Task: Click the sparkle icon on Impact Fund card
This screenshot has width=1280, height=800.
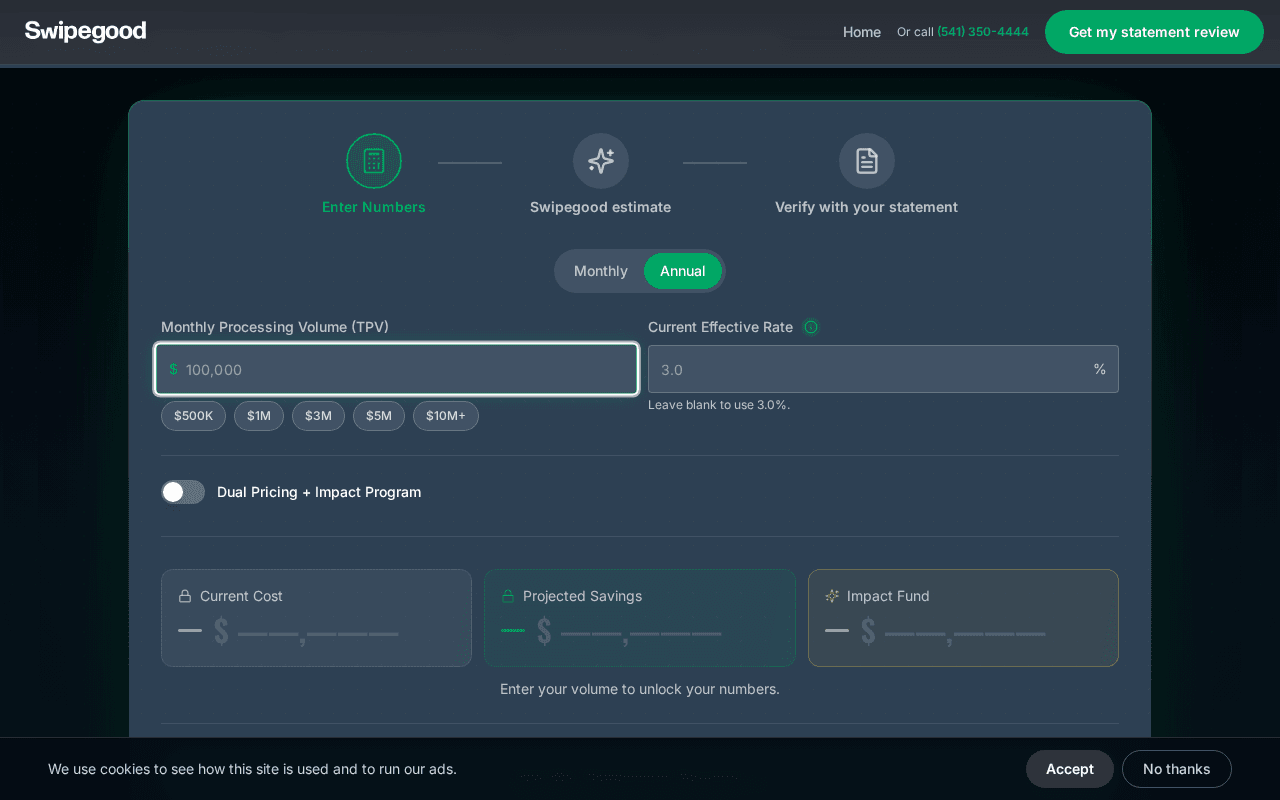Action: click(x=832, y=596)
